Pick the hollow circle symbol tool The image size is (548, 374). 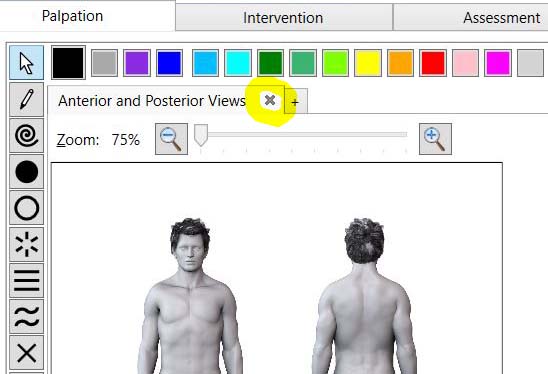click(x=27, y=208)
